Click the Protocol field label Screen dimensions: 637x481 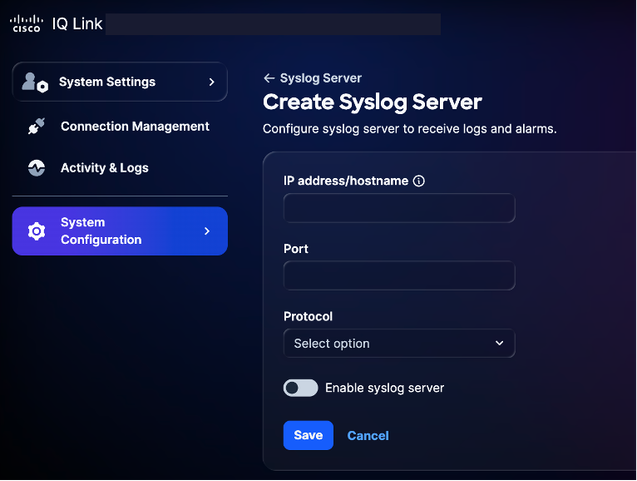point(308,316)
